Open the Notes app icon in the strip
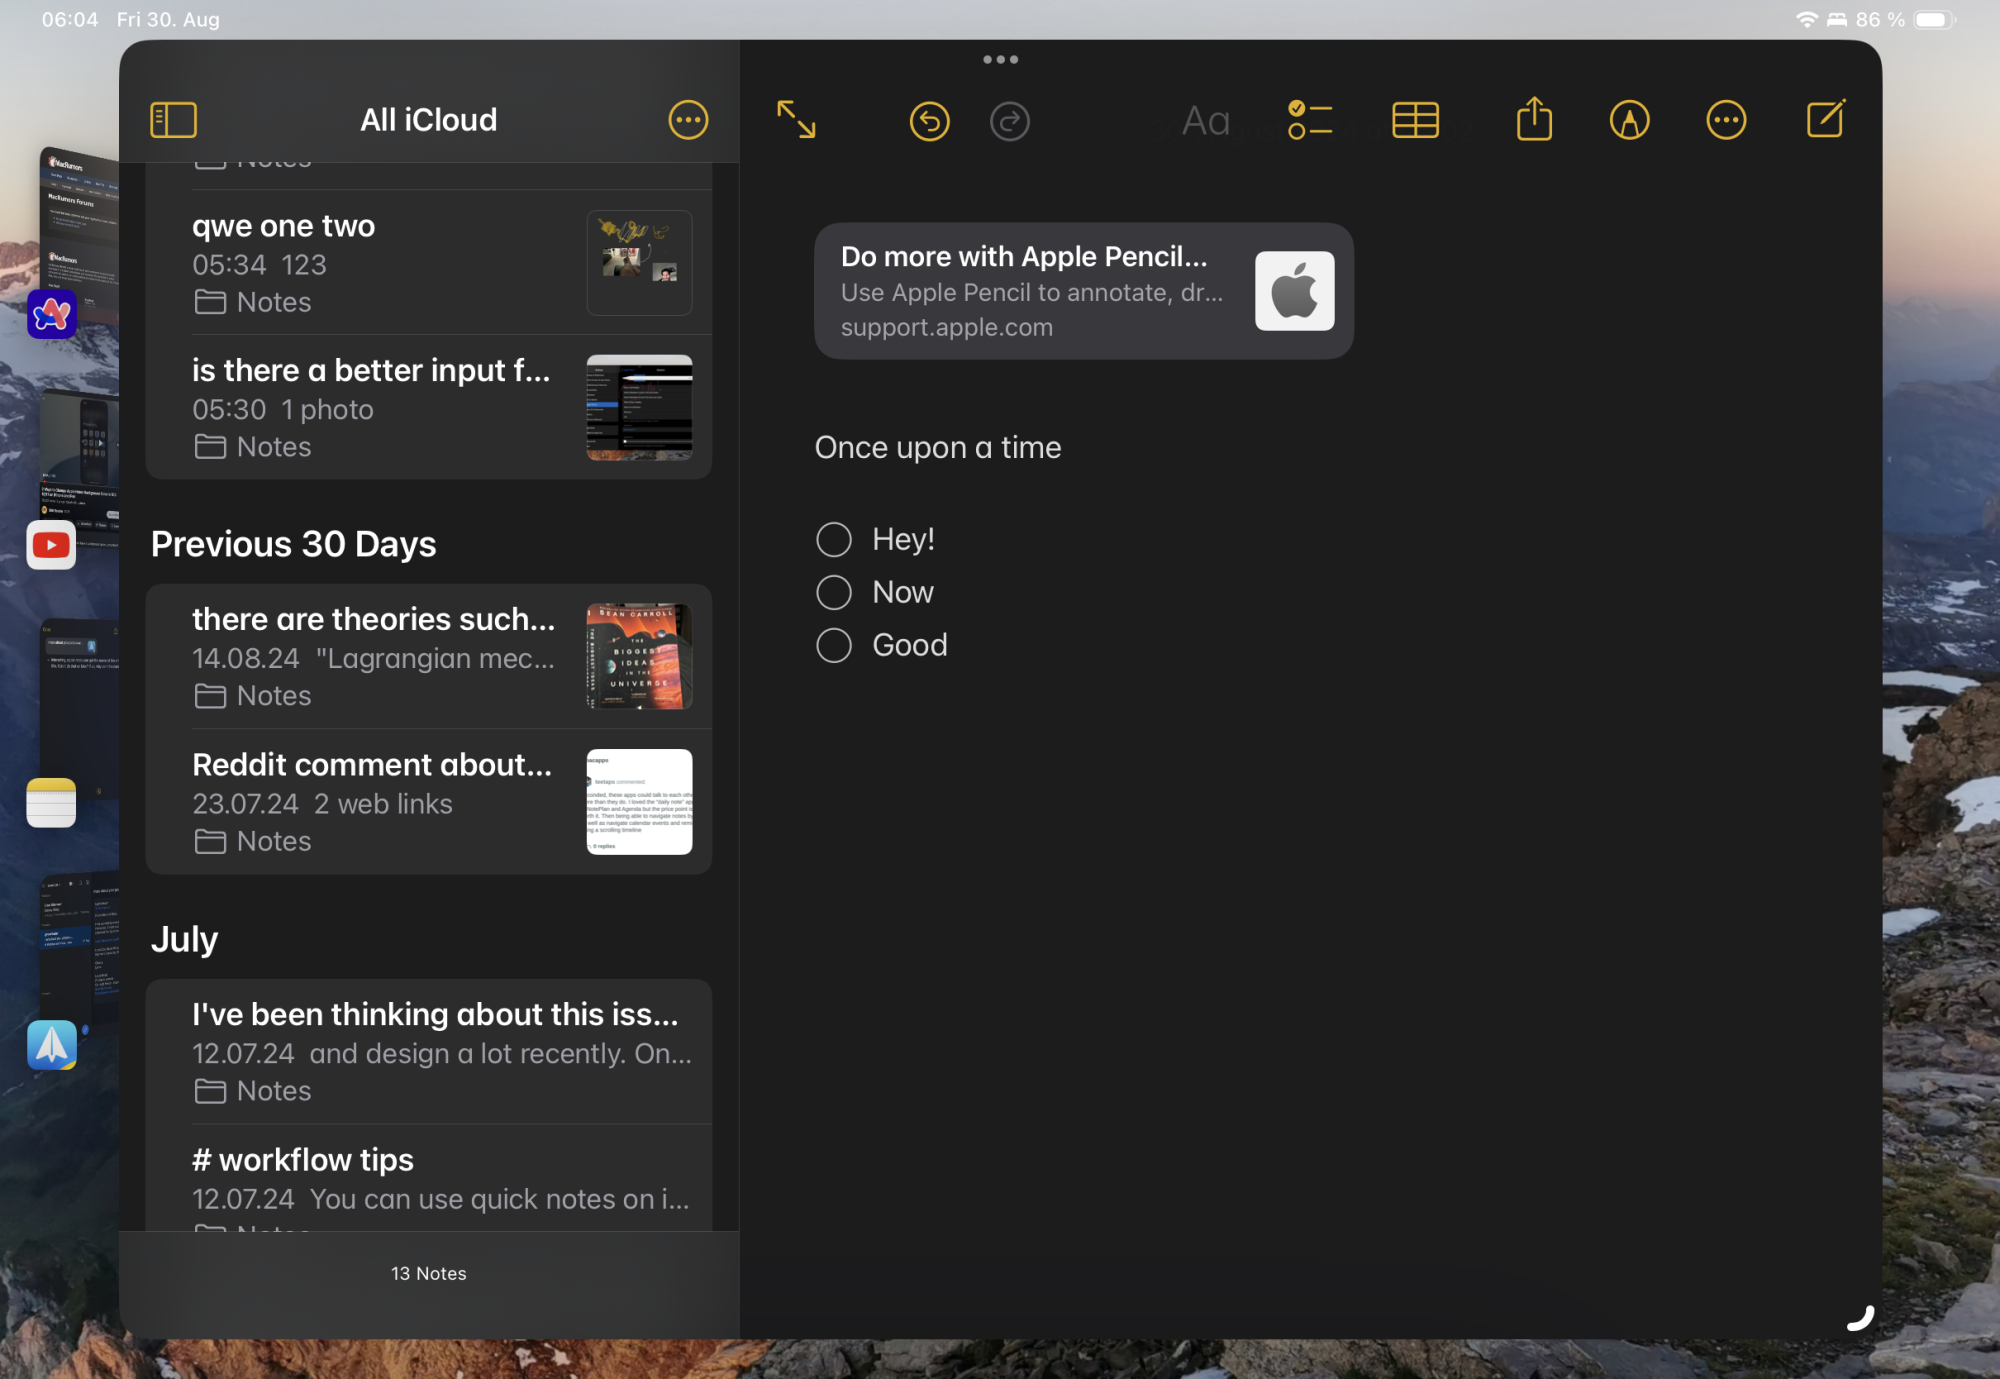This screenshot has width=2000, height=1379. tap(51, 803)
